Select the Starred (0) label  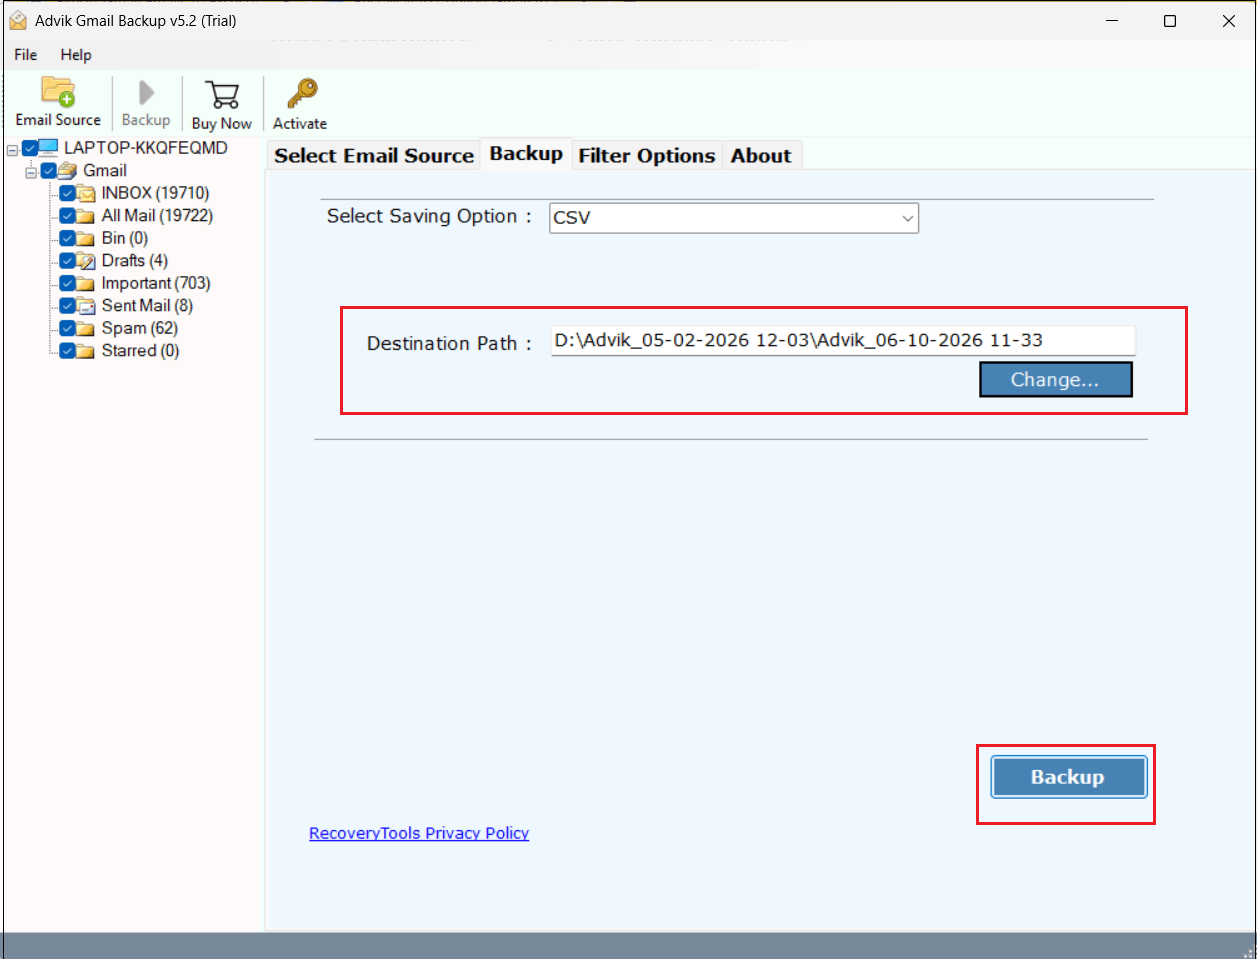click(140, 351)
